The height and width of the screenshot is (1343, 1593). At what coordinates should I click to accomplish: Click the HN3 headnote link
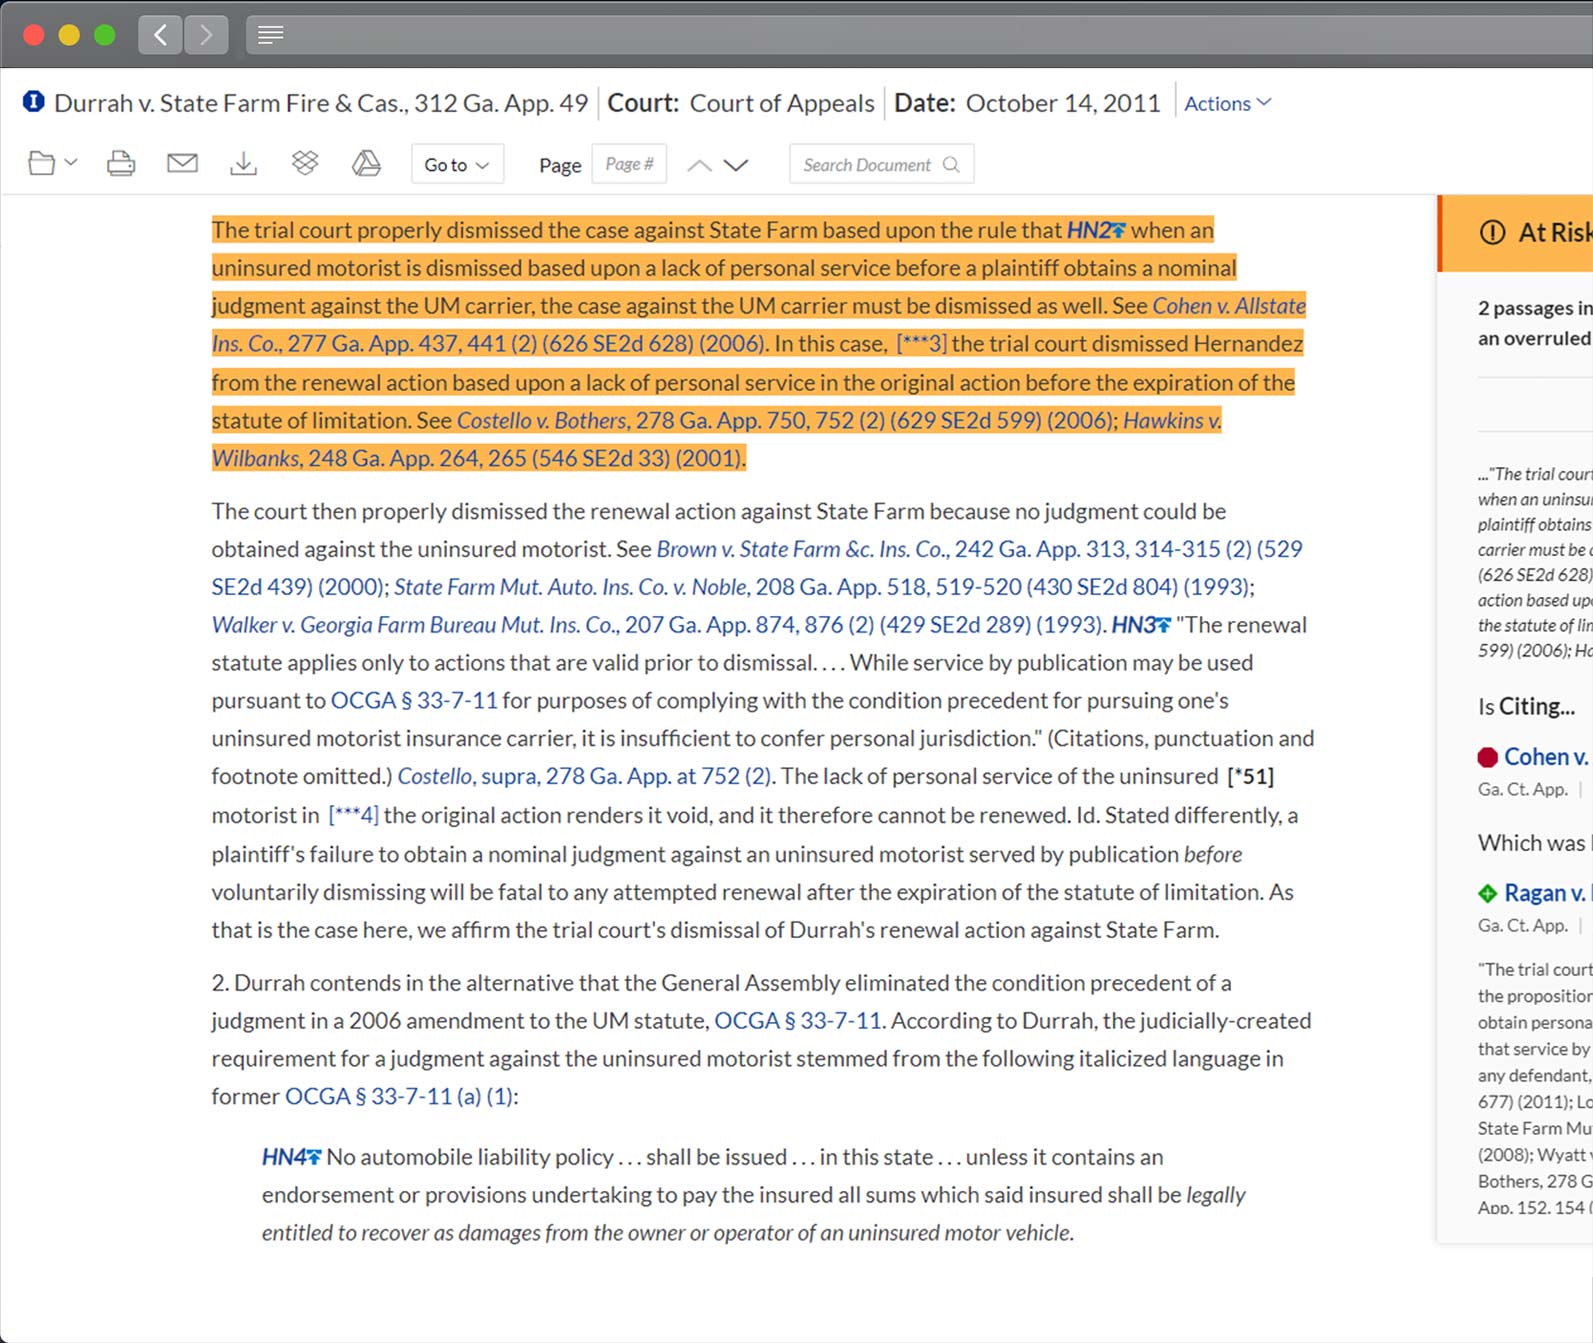1141,625
